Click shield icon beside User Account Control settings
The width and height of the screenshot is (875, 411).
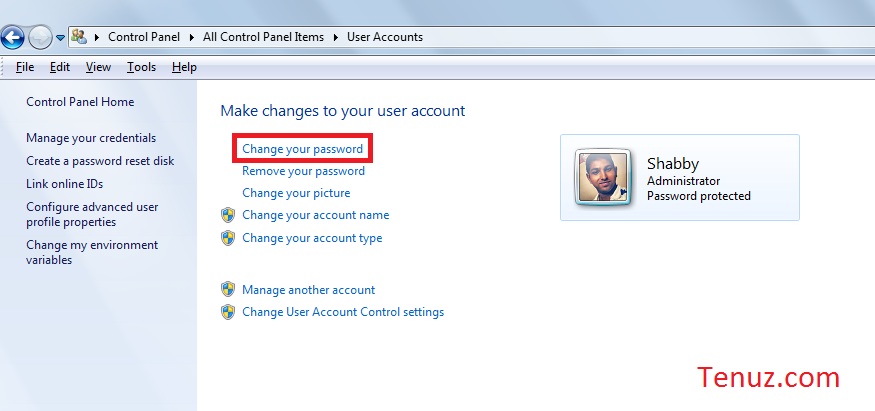(x=228, y=312)
